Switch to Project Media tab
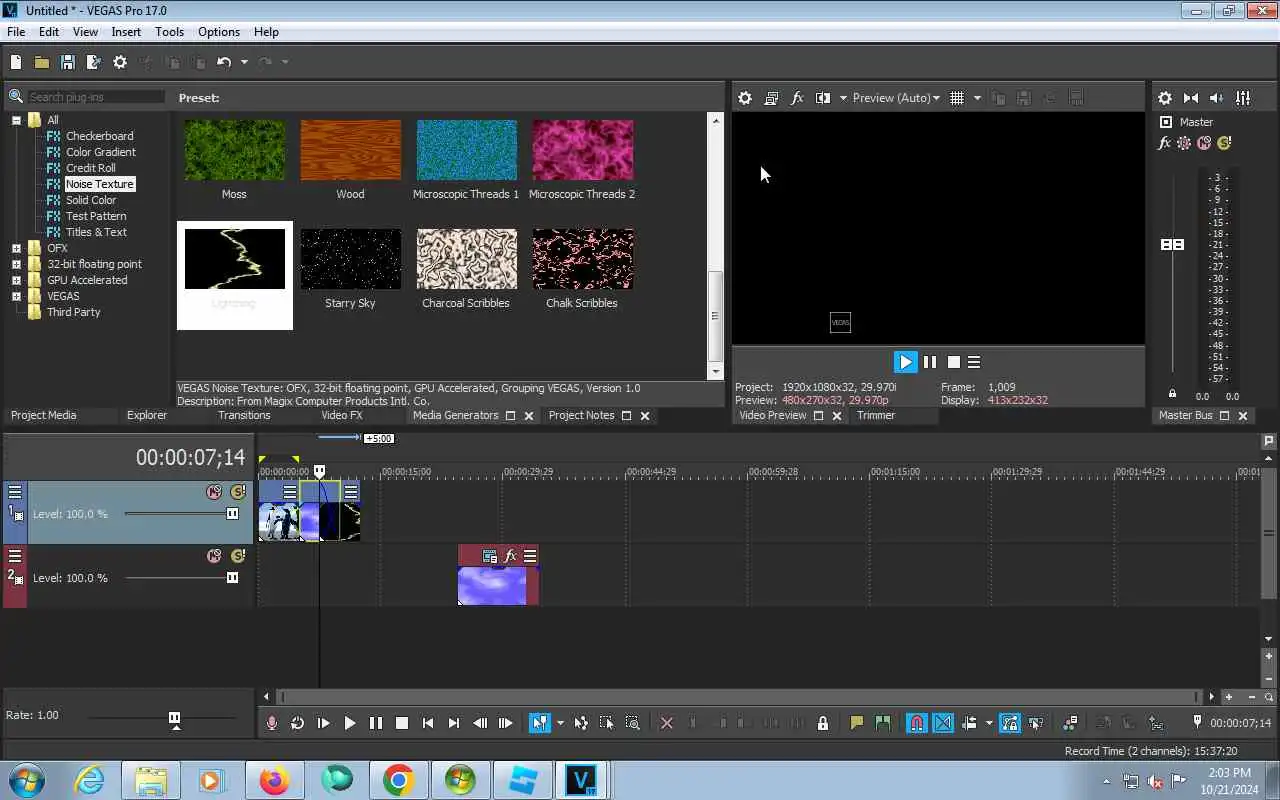This screenshot has width=1280, height=800. coord(44,415)
